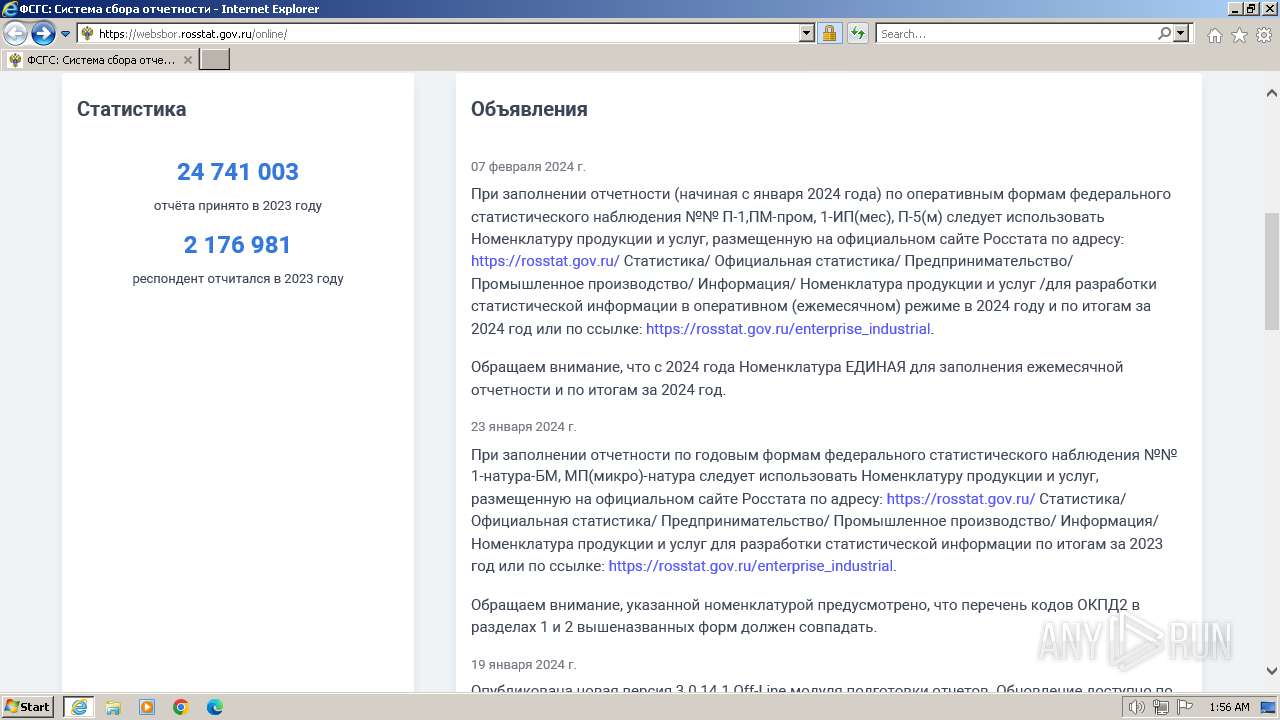The height and width of the screenshot is (720, 1280).
Task: Open the Home page icon
Action: 1214,35
